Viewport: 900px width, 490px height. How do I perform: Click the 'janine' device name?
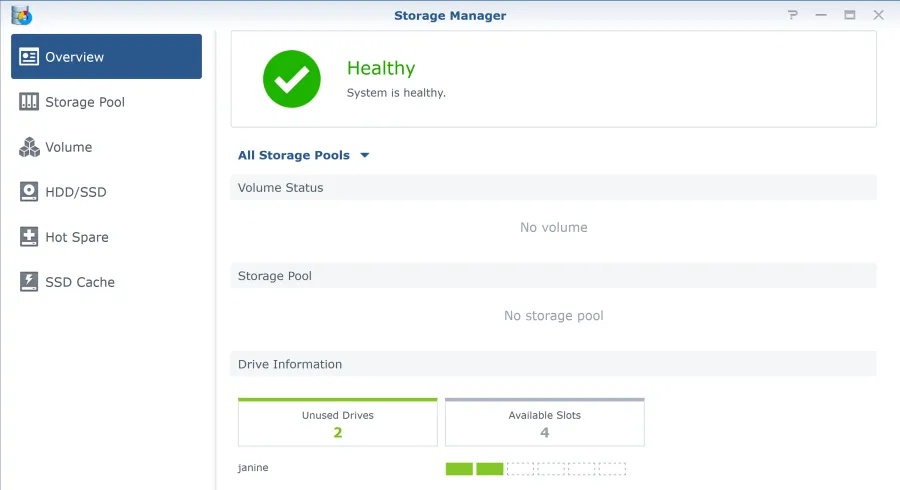coord(253,468)
